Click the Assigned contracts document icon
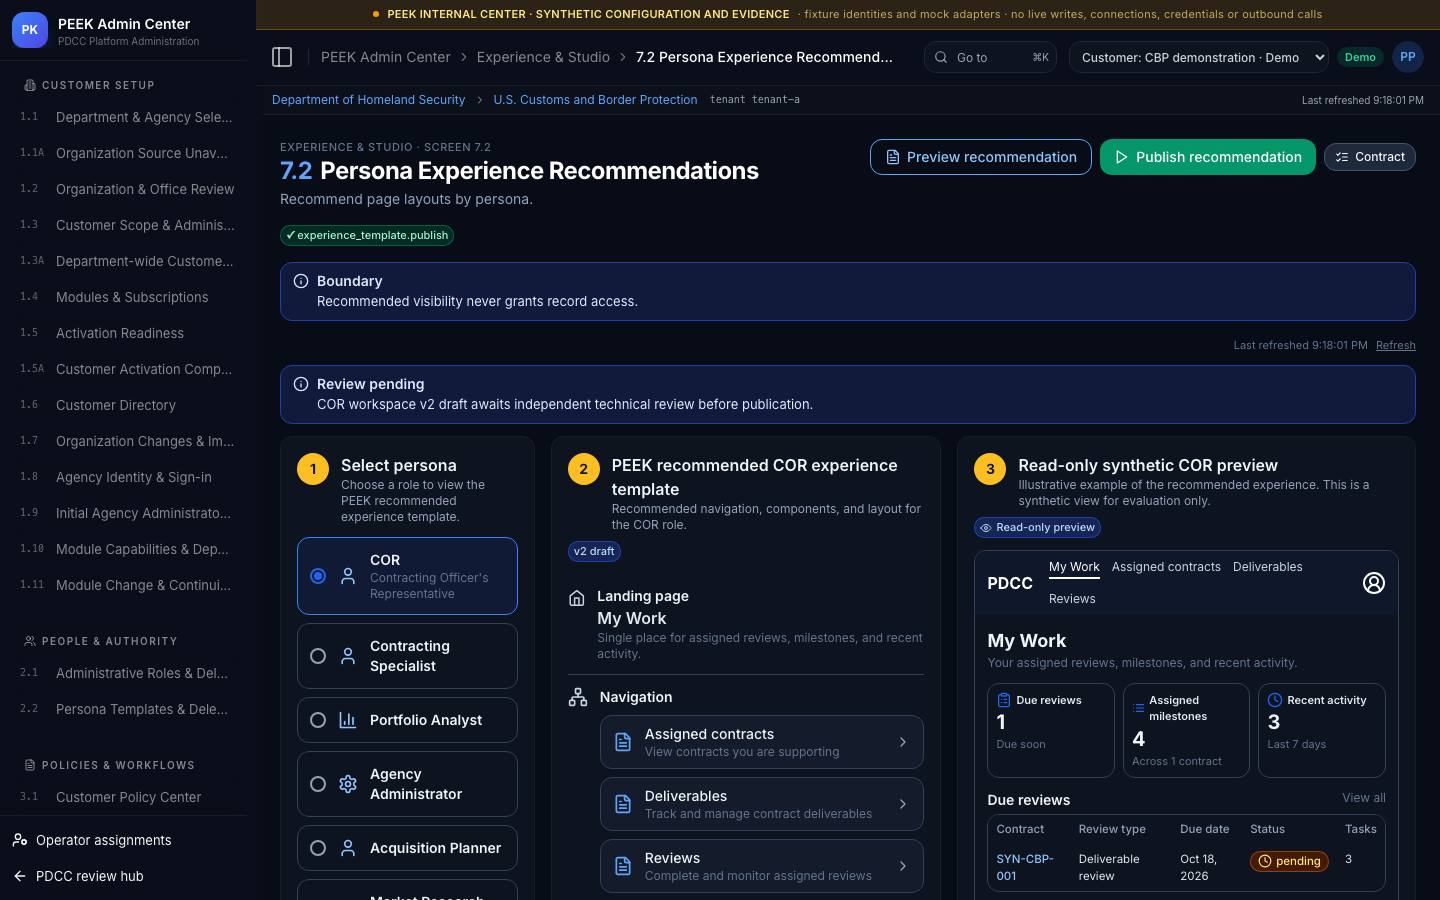The height and width of the screenshot is (900, 1440). [623, 742]
